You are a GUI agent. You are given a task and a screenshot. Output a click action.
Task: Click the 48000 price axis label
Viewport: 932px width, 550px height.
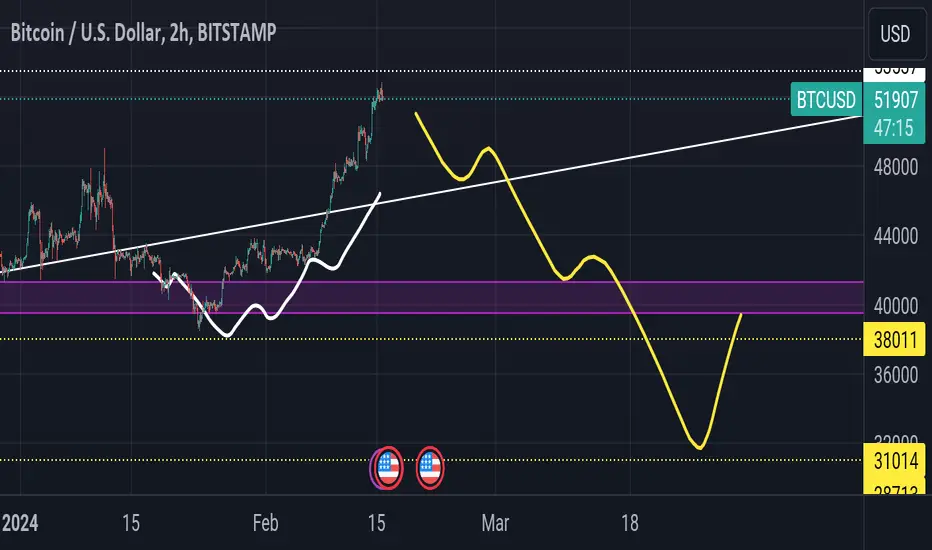(x=895, y=167)
